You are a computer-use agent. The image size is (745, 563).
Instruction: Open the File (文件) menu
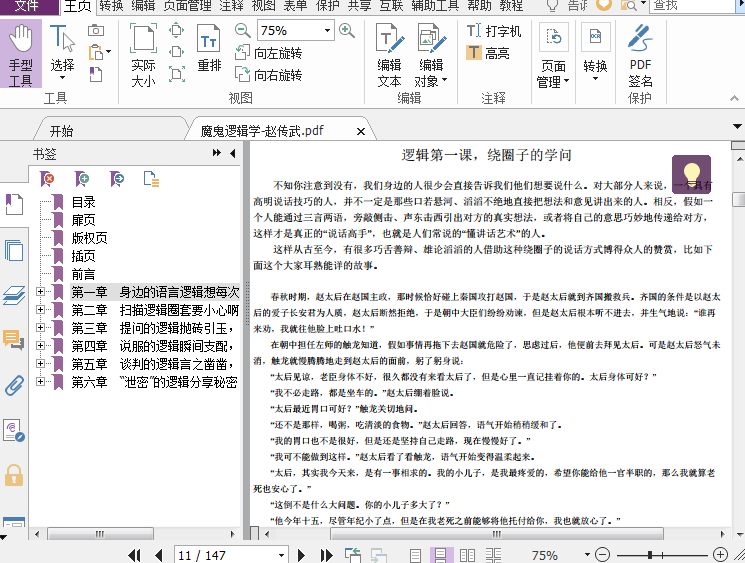(x=27, y=6)
